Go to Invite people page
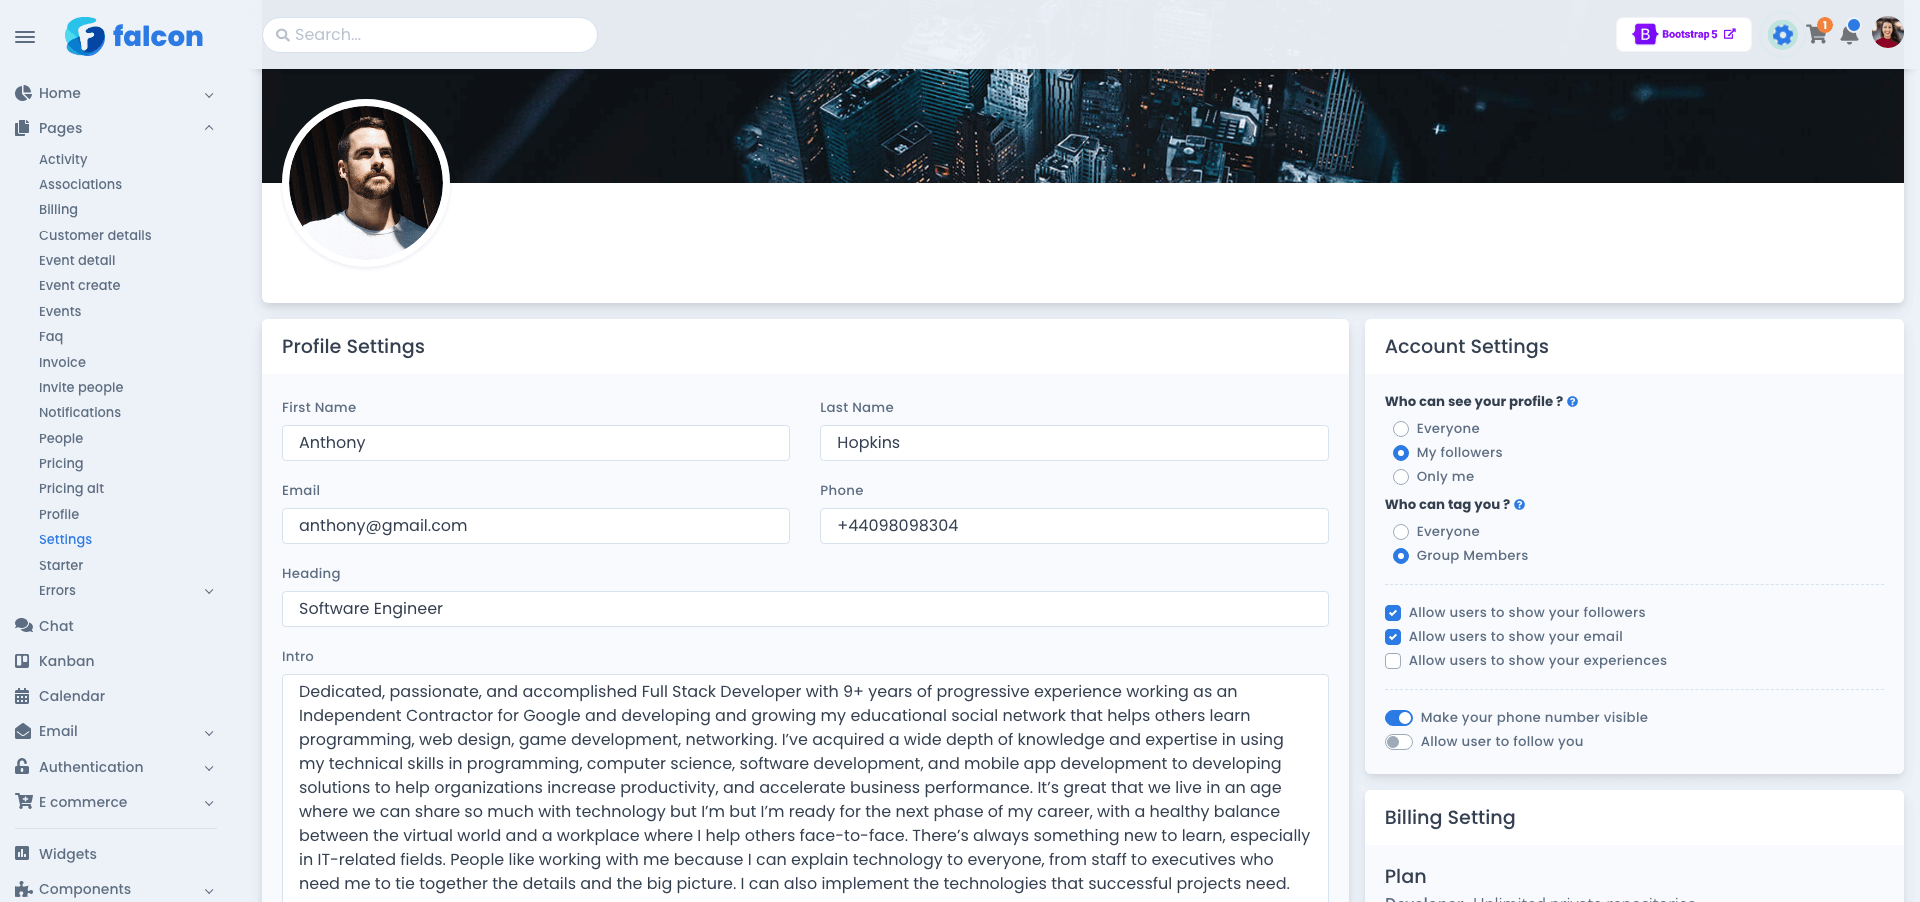Screen dimensions: 1920x902 (x=81, y=388)
